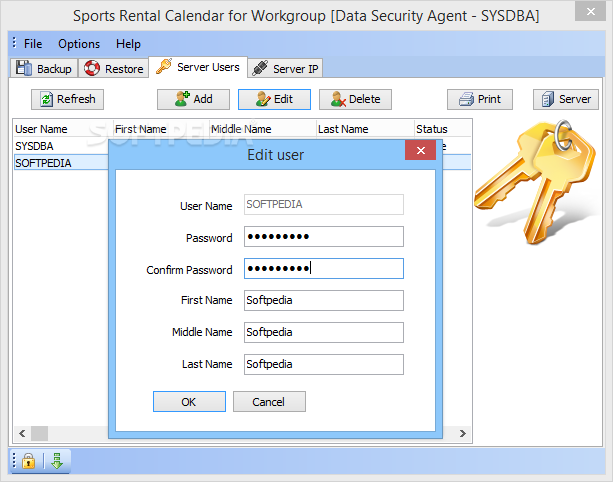Image resolution: width=613 pixels, height=482 pixels.
Task: Sort by Middle Name column header
Action: [x=262, y=129]
